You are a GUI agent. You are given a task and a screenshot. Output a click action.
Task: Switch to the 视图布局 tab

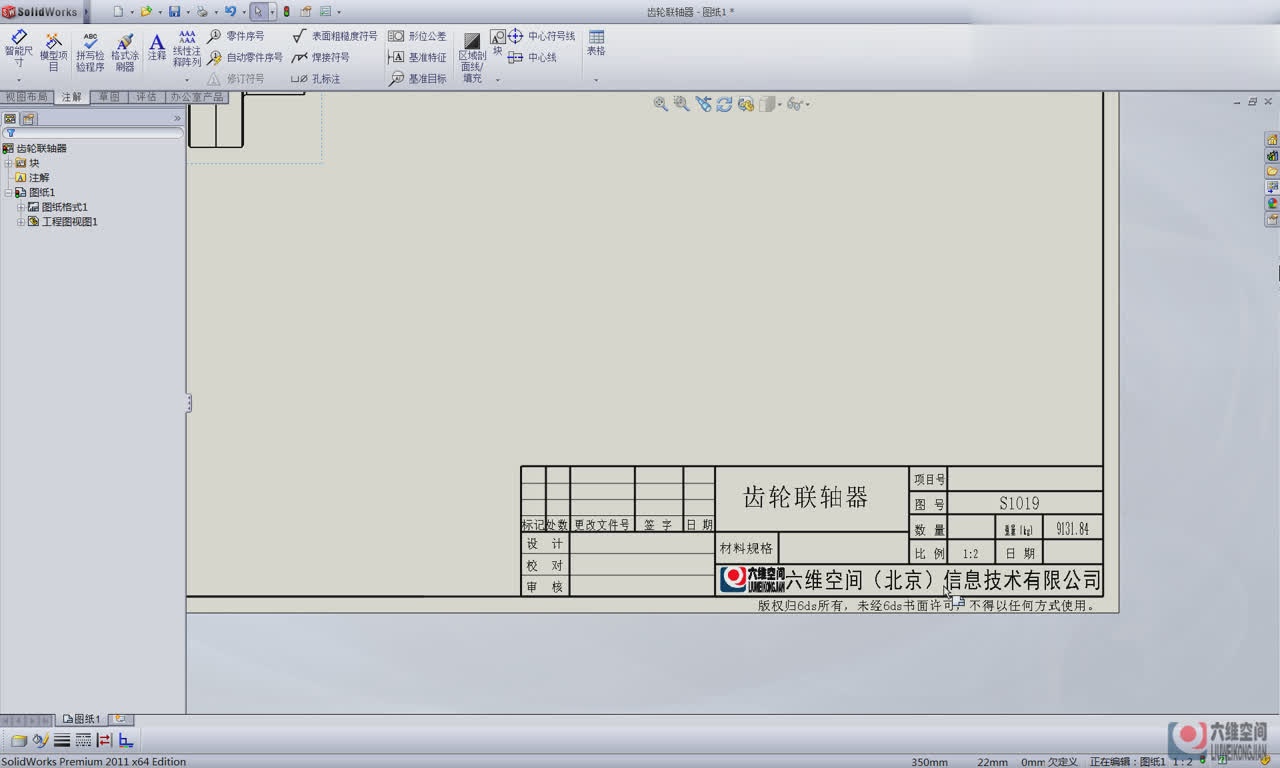26,97
